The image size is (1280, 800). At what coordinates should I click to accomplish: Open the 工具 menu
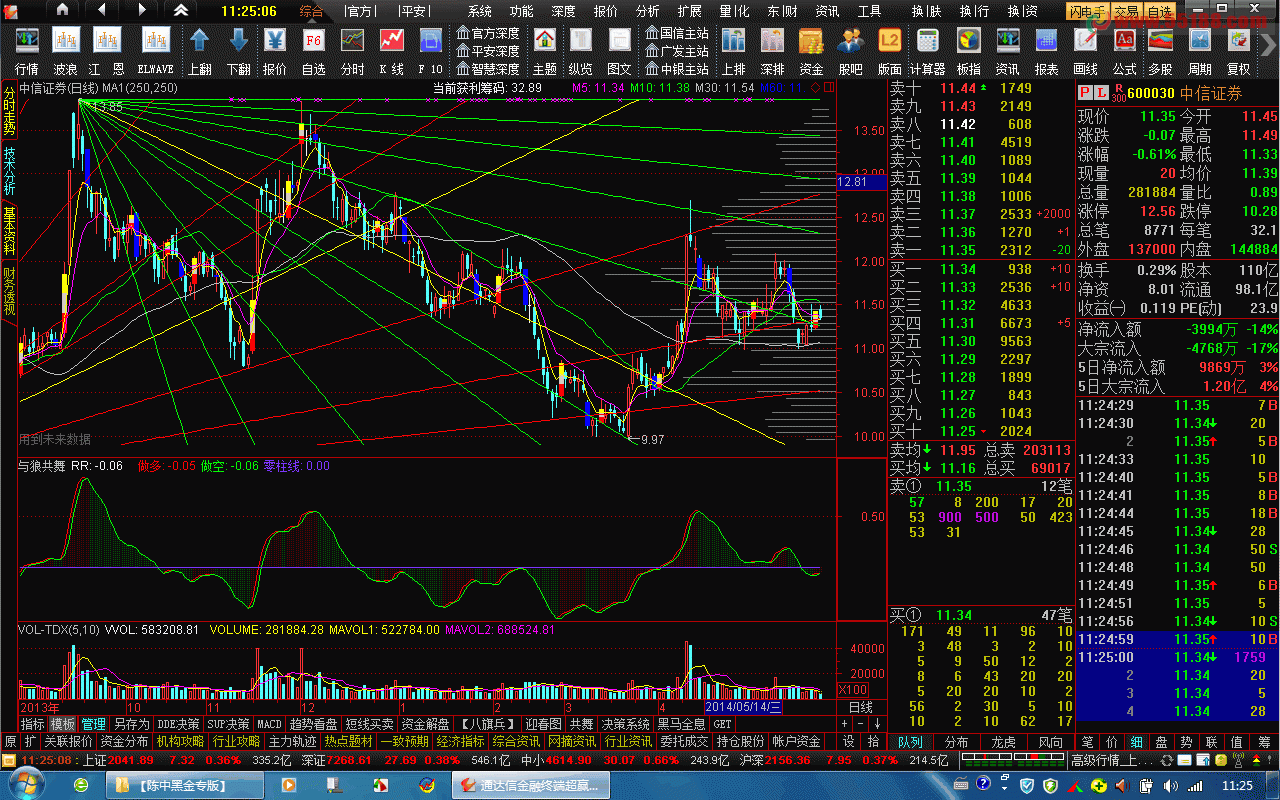pyautogui.click(x=870, y=11)
